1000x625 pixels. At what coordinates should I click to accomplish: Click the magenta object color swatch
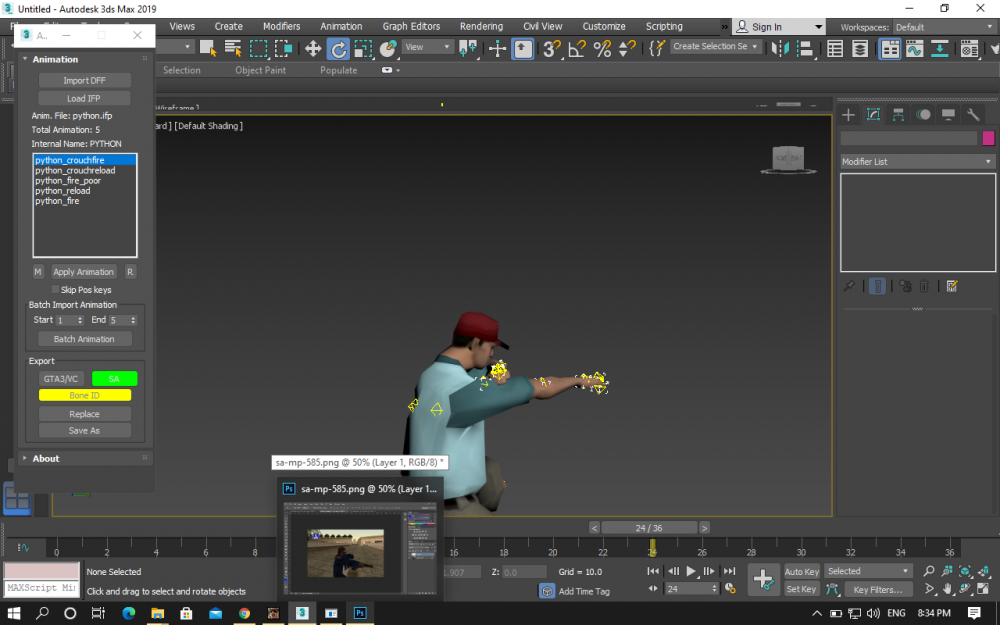click(x=989, y=138)
